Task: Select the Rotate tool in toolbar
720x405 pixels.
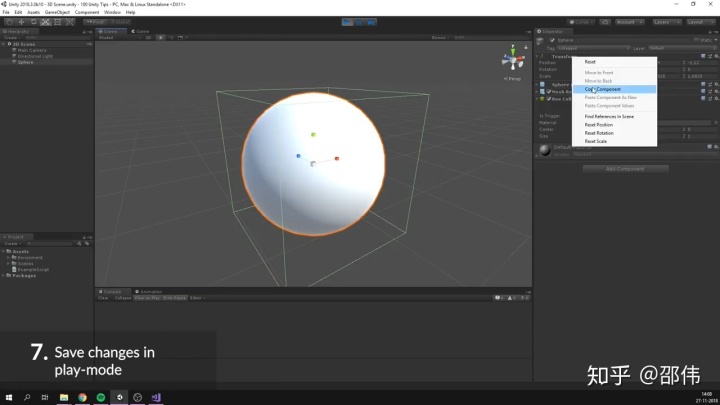Action: 34,22
